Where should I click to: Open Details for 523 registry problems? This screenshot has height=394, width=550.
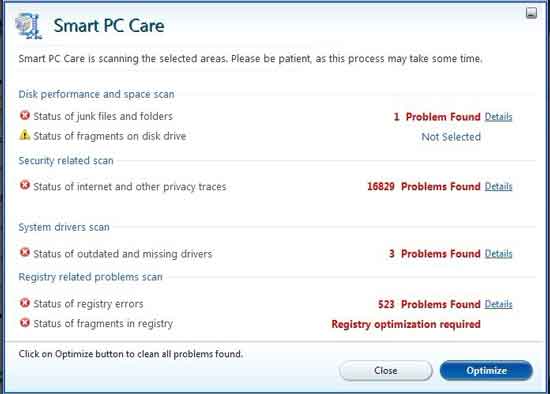point(498,304)
